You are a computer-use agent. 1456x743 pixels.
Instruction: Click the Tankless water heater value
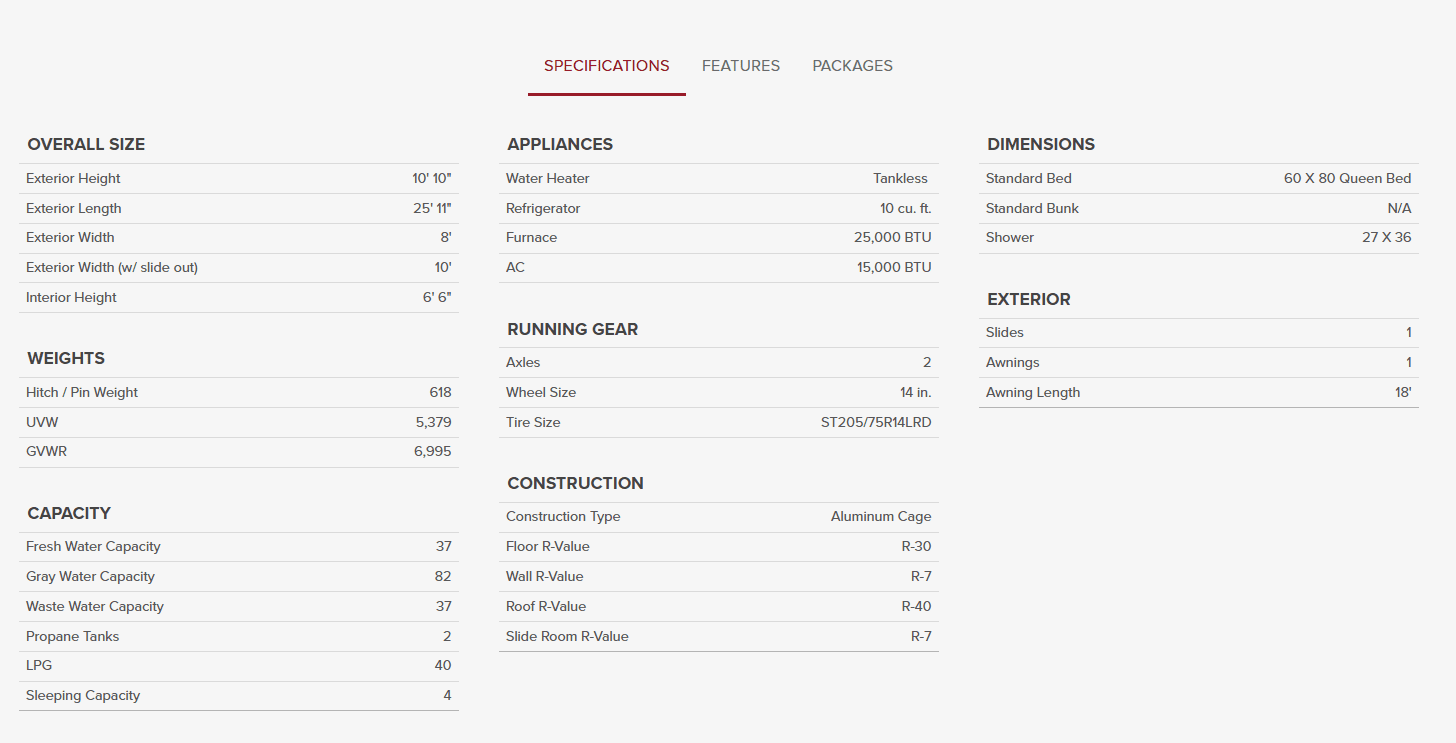pos(900,178)
